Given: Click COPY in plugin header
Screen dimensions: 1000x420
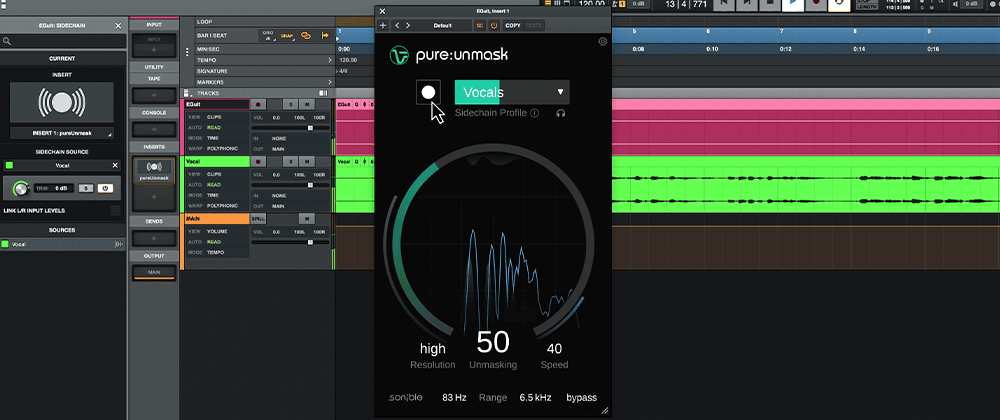Looking at the screenshot, I should click(512, 25).
